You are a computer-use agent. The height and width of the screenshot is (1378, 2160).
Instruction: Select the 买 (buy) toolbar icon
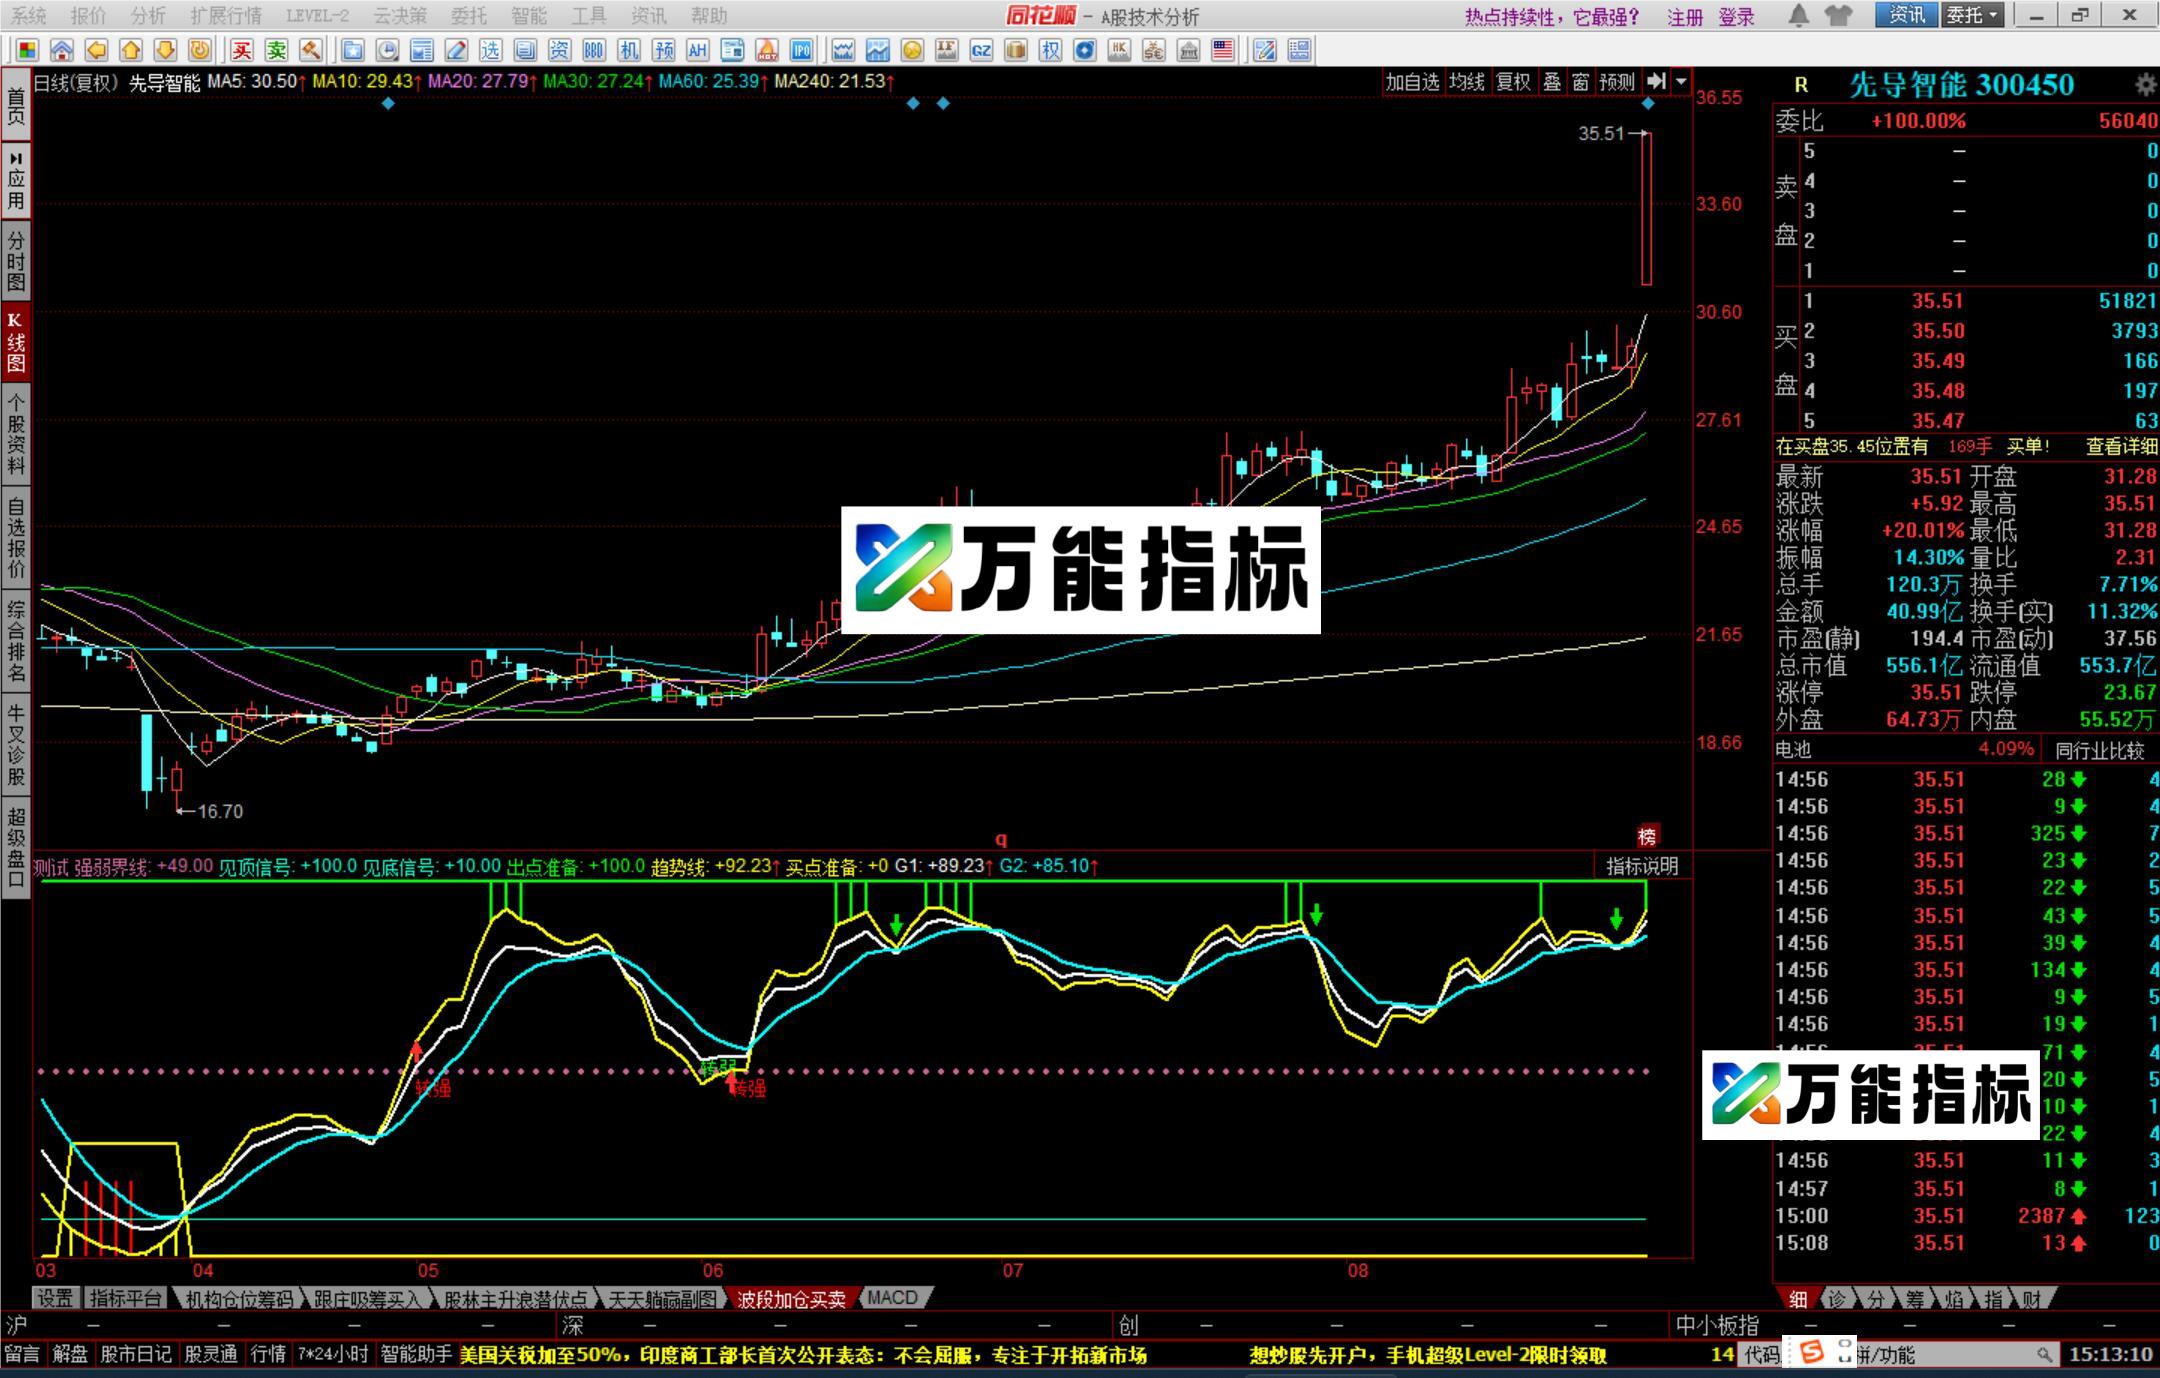tap(243, 50)
